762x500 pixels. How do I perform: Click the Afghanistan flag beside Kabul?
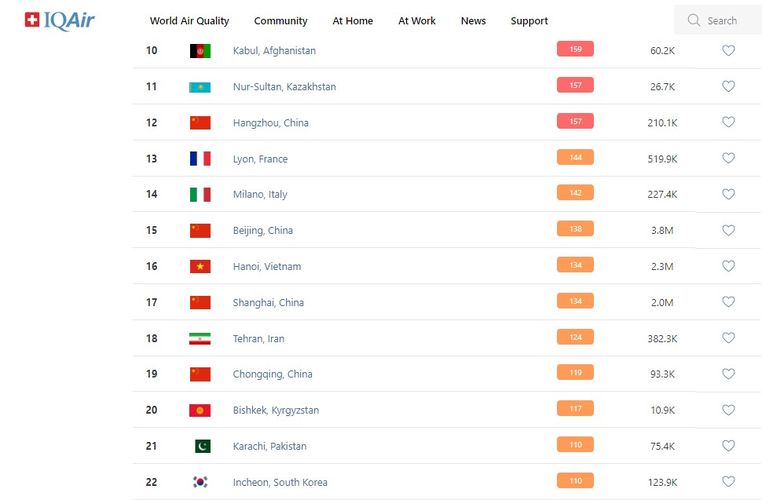200,51
